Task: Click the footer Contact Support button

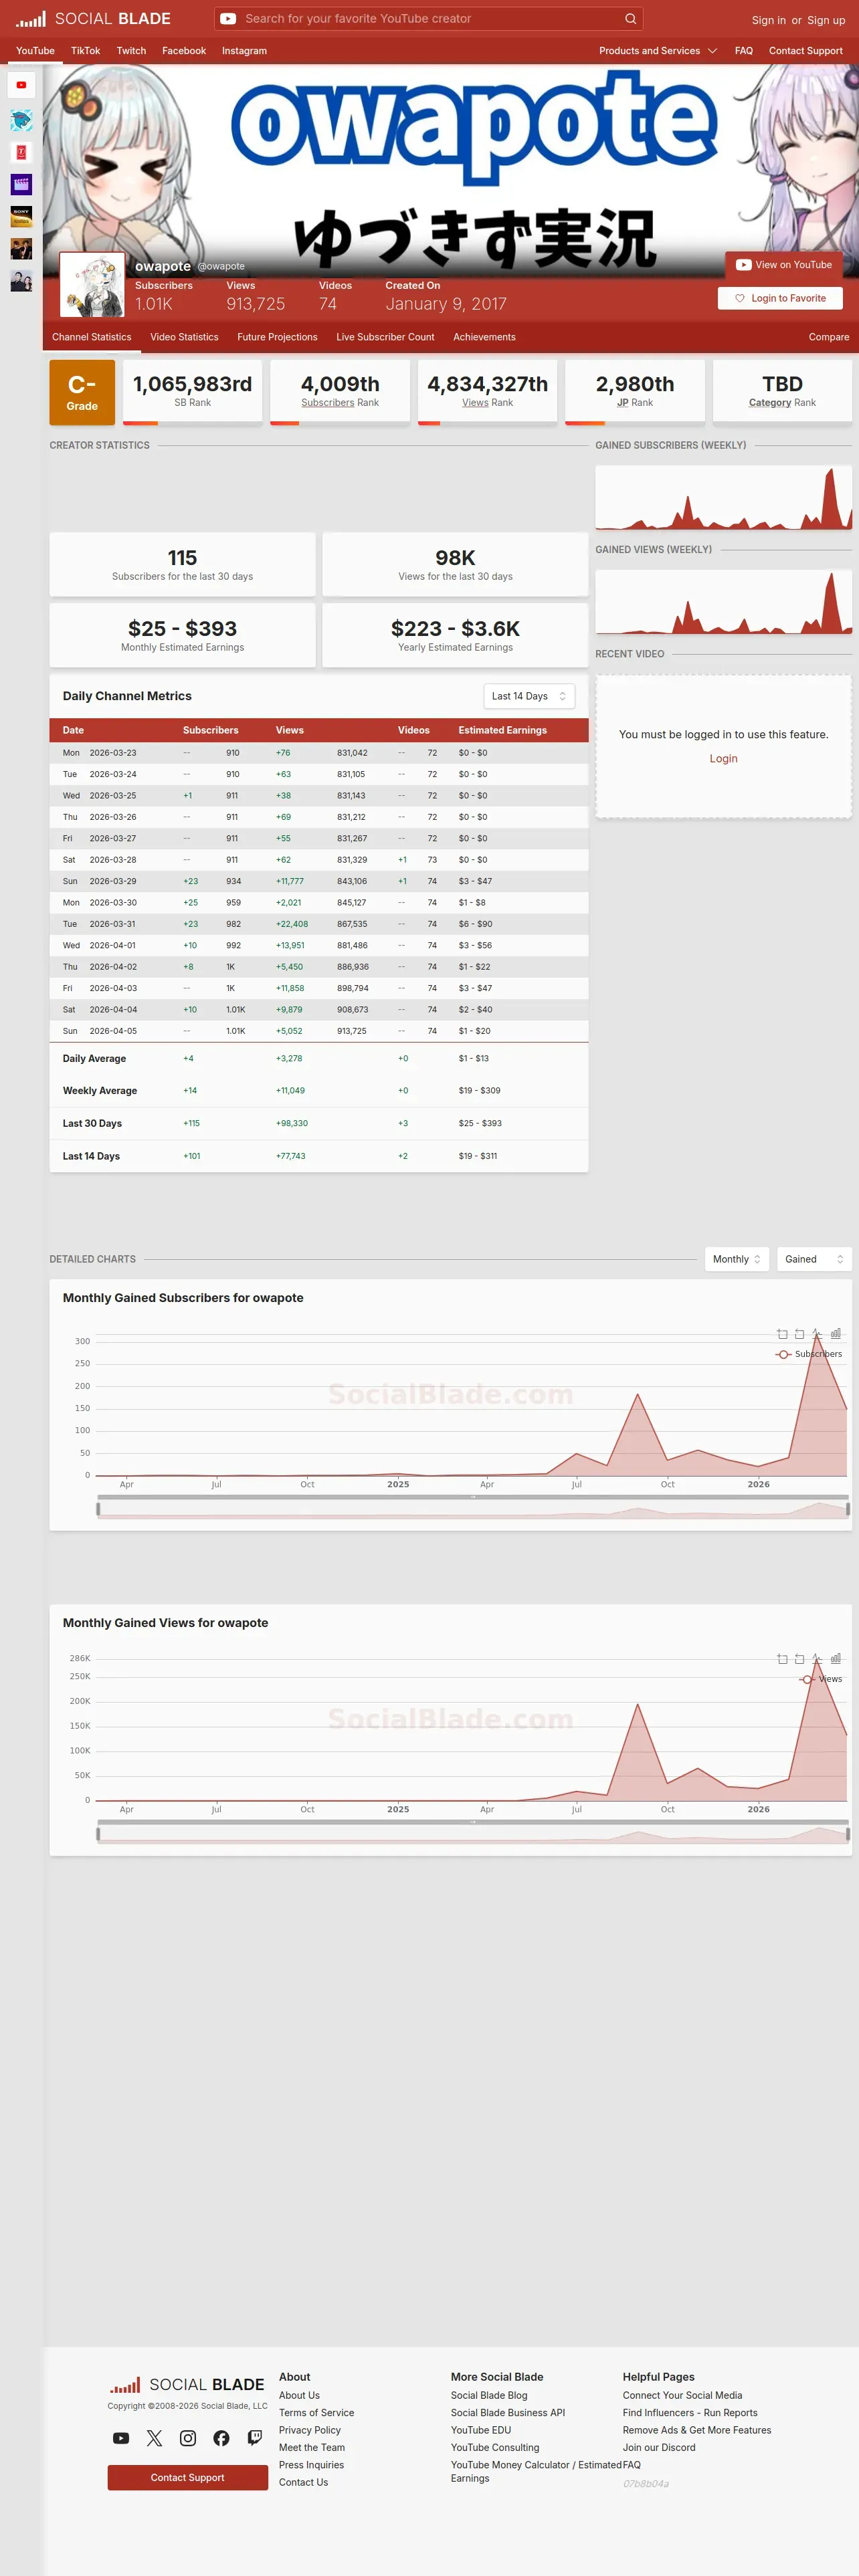Action: 187,2478
